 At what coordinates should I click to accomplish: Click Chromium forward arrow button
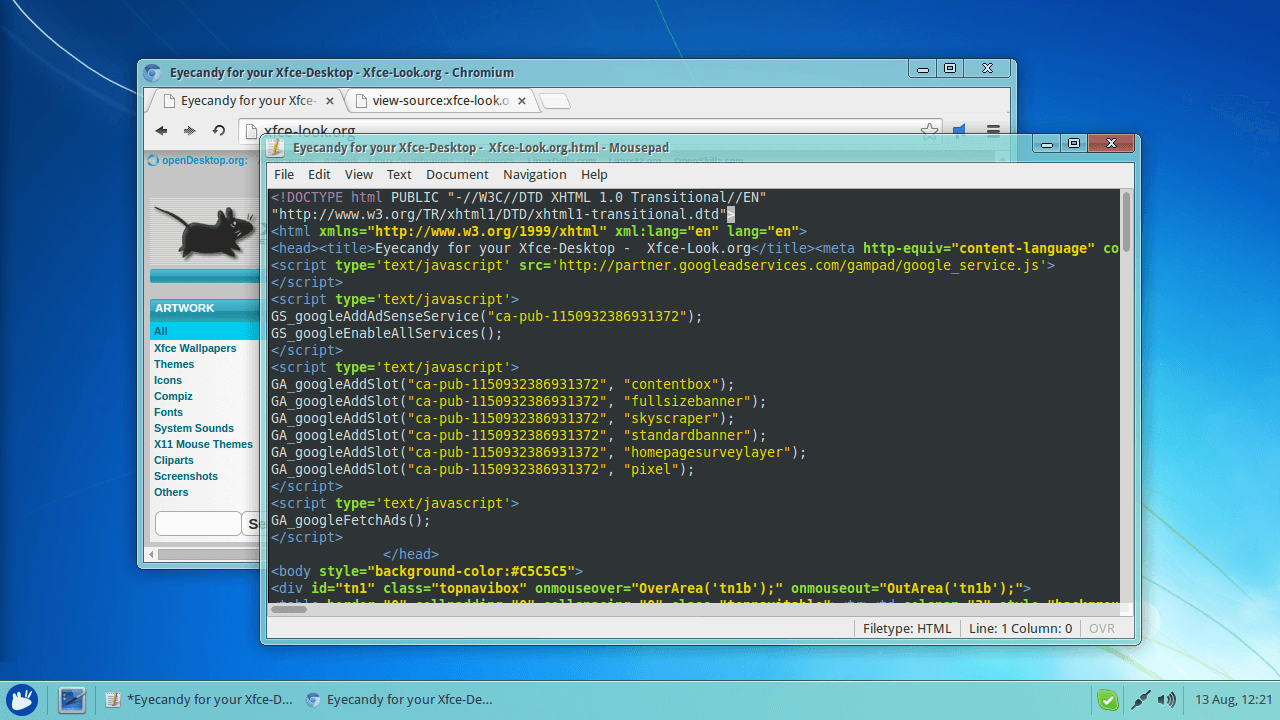pos(189,130)
